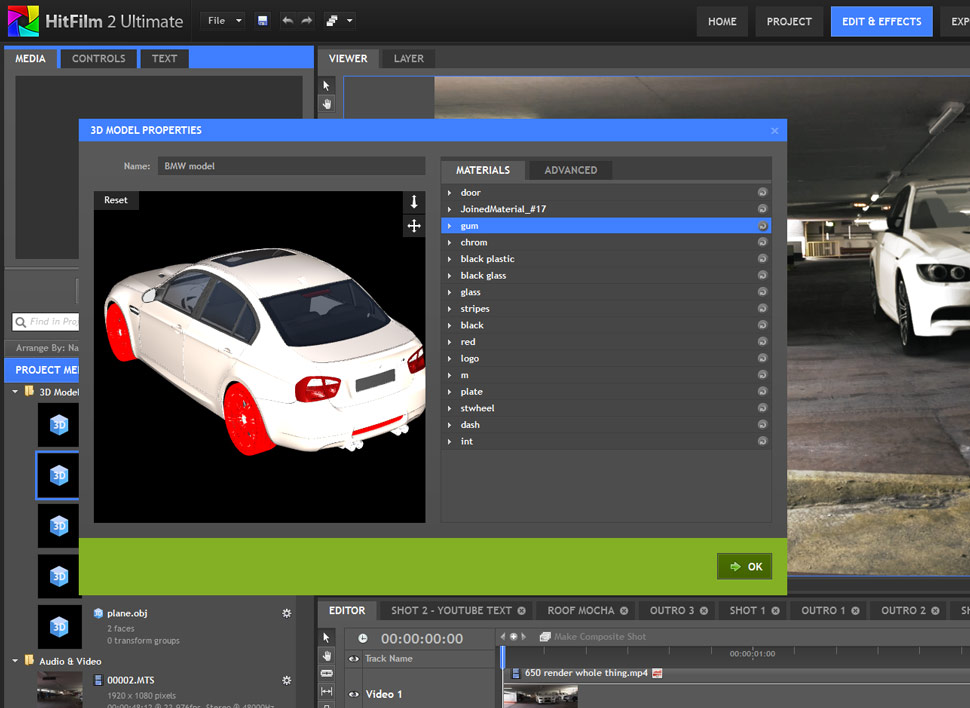Switch to SHOT 2 - YOUTUBE TEXT tab

pos(451,610)
